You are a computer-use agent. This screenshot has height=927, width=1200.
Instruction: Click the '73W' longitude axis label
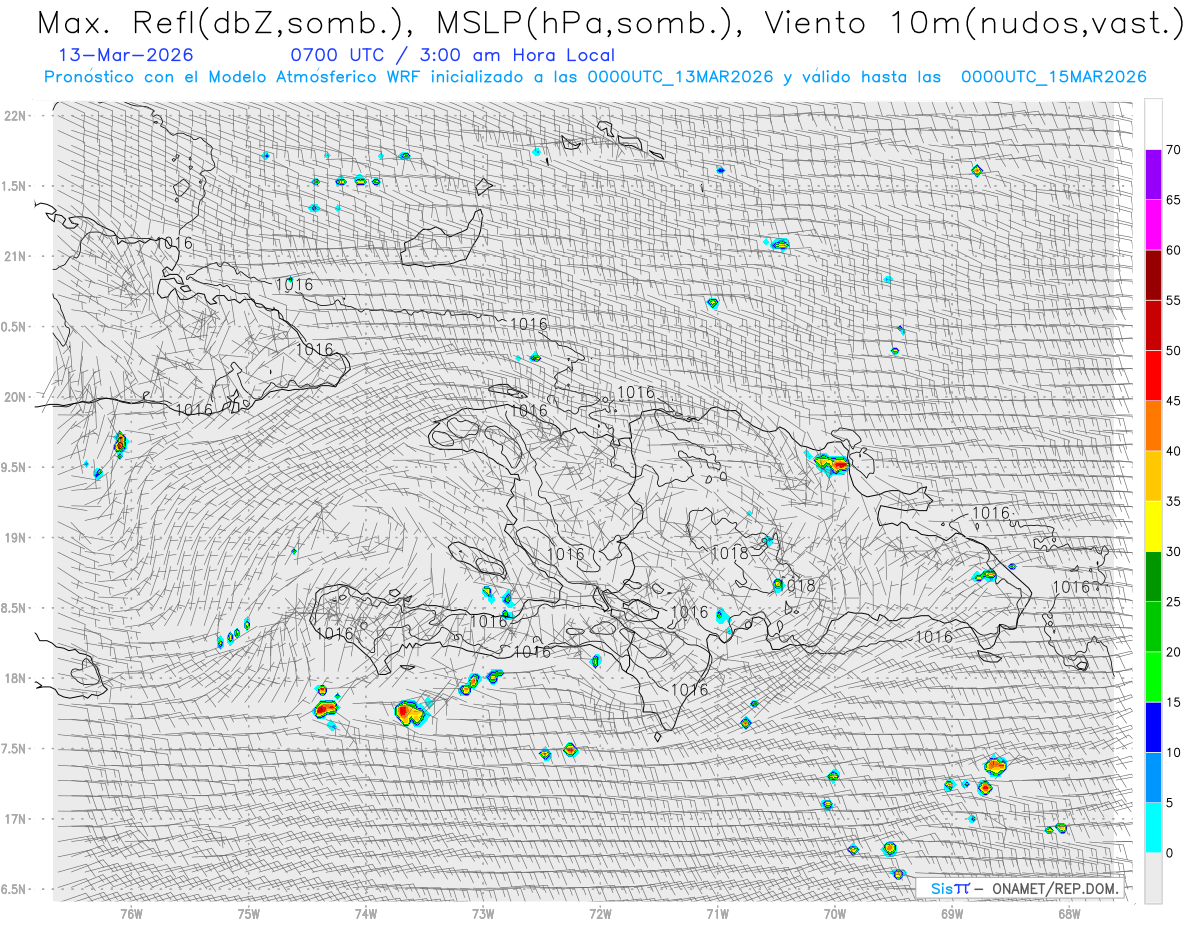(x=483, y=913)
